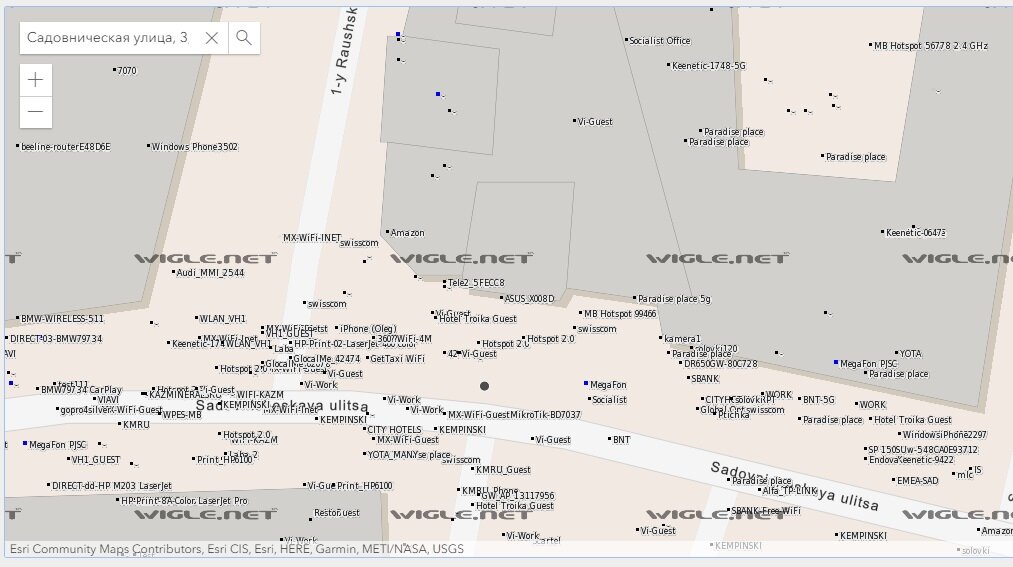Select the 'Alfa_TP-LINK' network label

790,491
